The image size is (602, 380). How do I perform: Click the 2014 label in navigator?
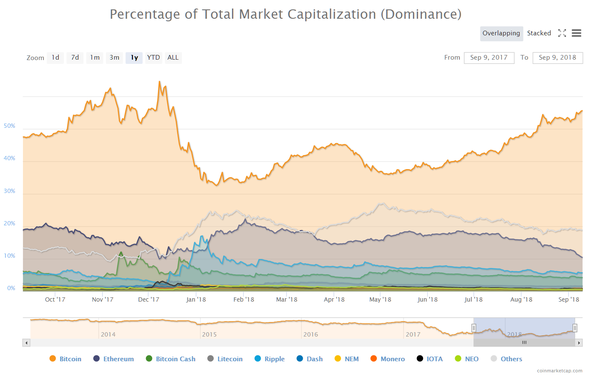point(108,335)
